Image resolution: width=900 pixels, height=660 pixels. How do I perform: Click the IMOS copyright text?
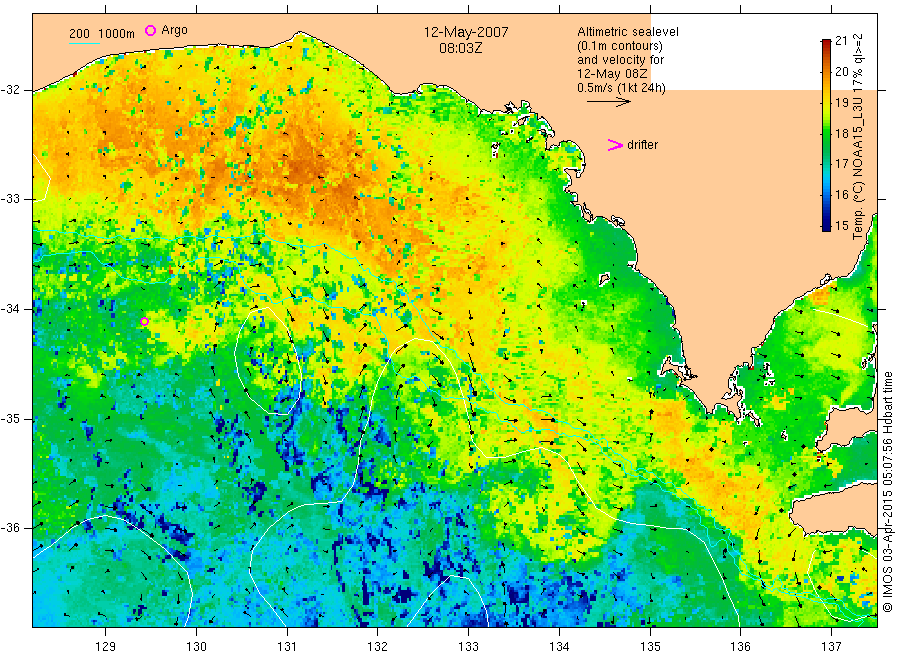pyautogui.click(x=887, y=491)
